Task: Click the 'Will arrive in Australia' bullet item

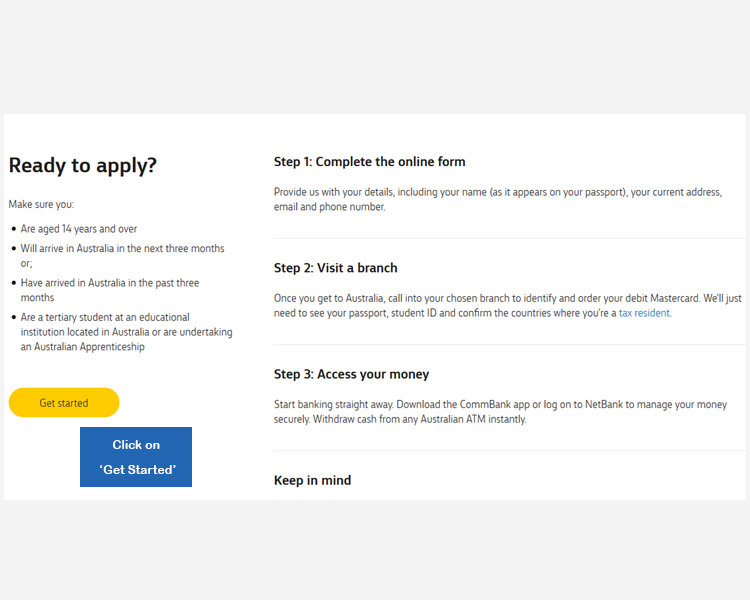Action: coord(122,248)
